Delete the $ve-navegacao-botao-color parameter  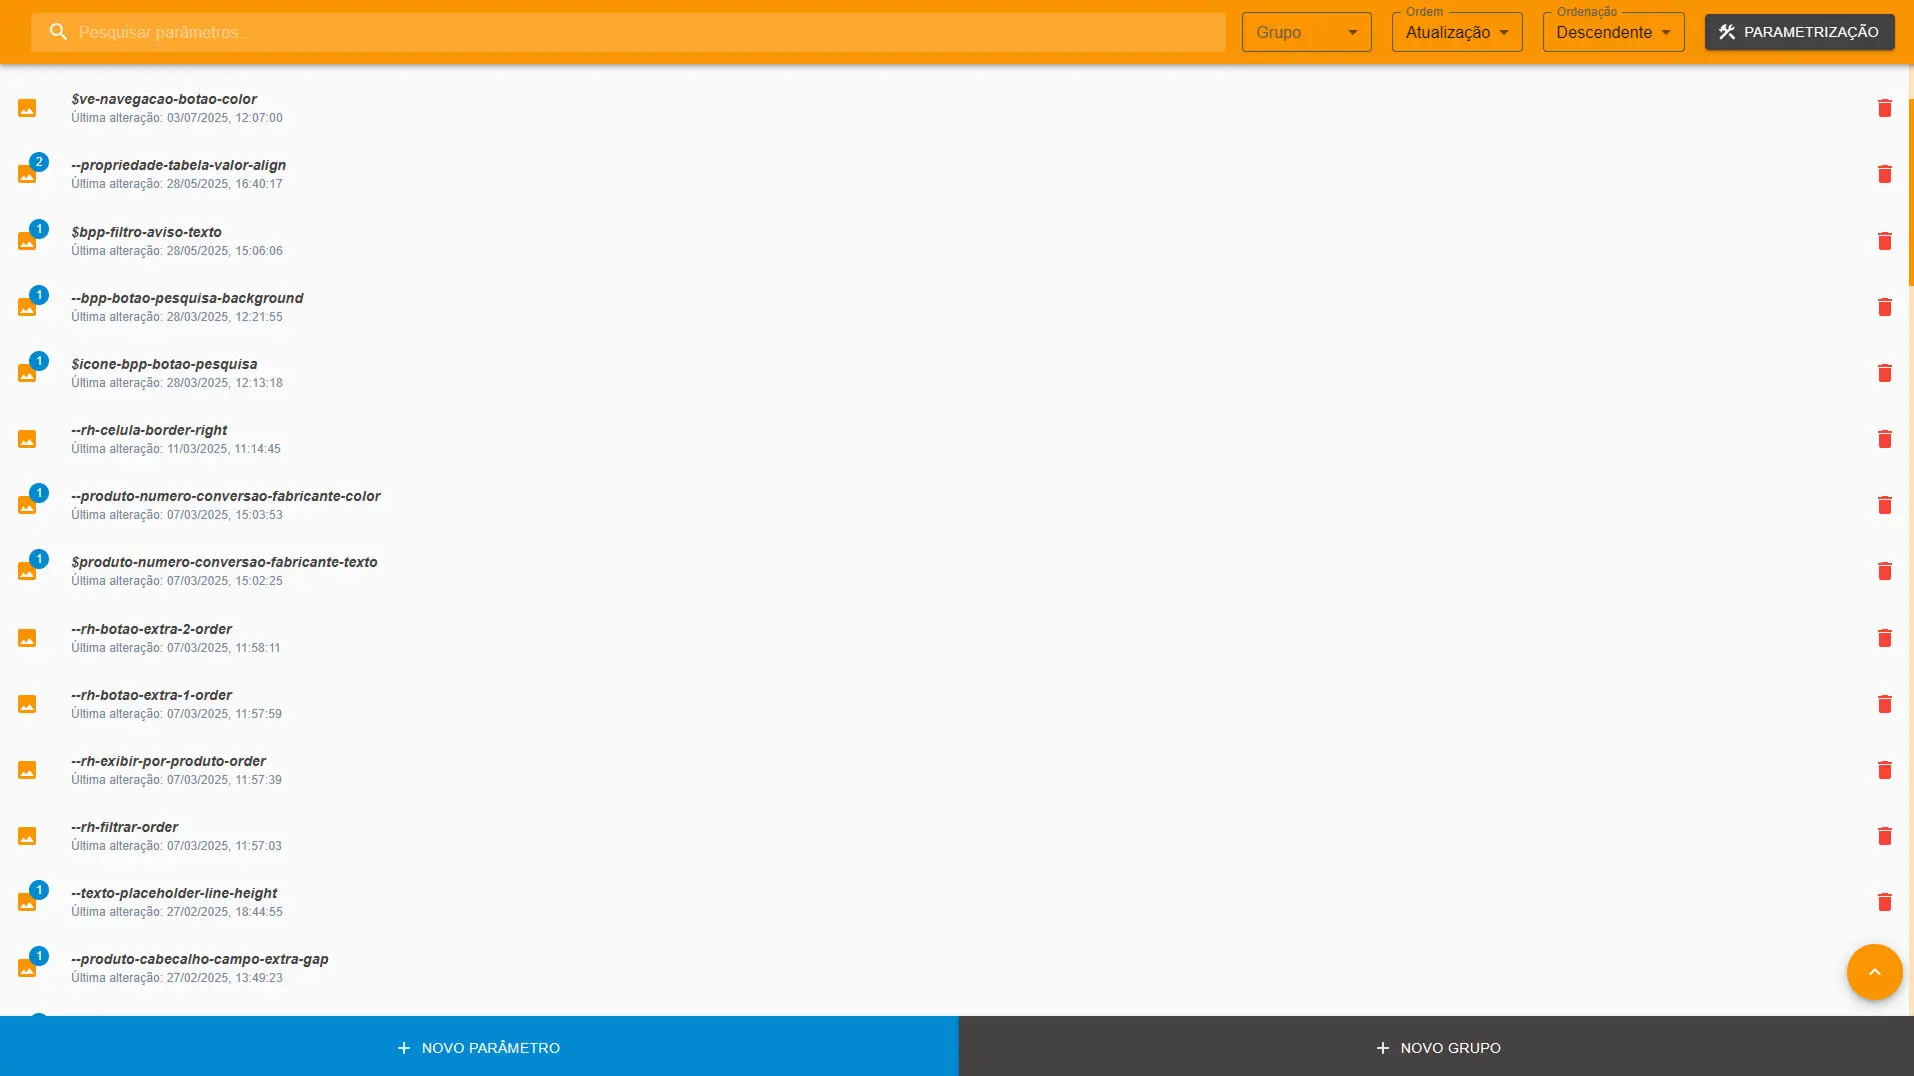point(1884,108)
